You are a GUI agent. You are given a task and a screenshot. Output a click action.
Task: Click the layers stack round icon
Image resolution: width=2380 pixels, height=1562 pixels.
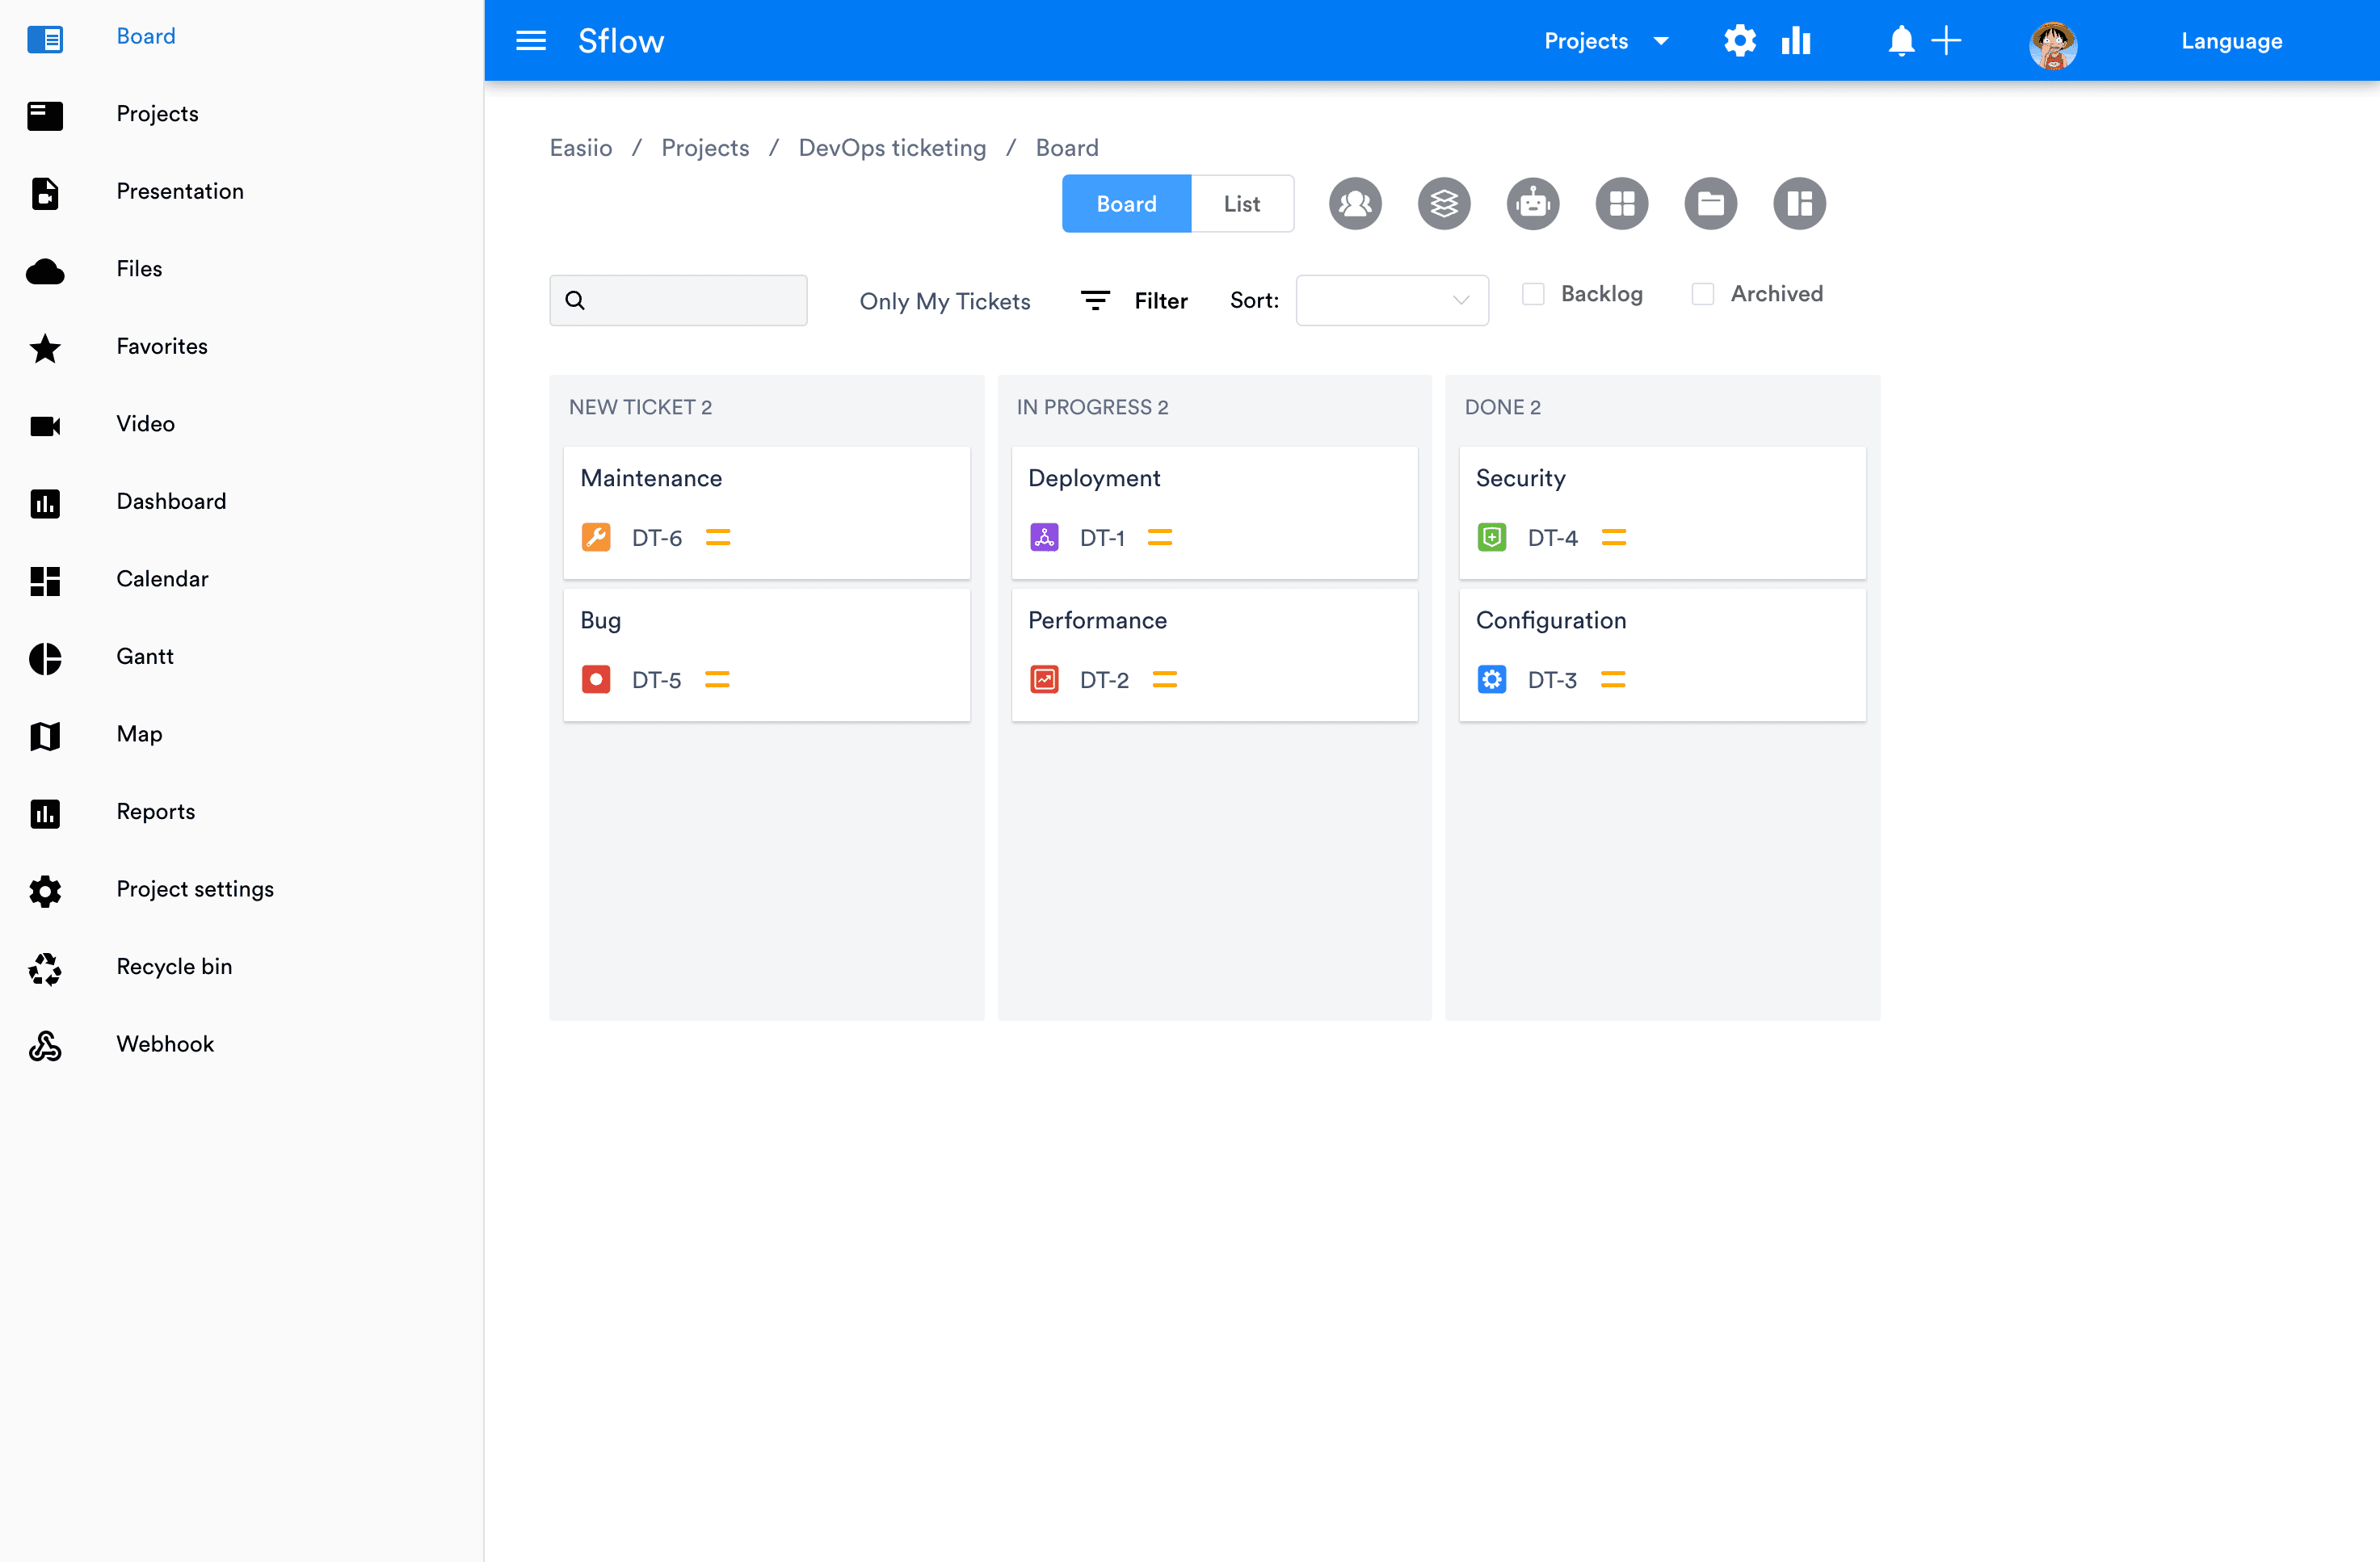1444,204
